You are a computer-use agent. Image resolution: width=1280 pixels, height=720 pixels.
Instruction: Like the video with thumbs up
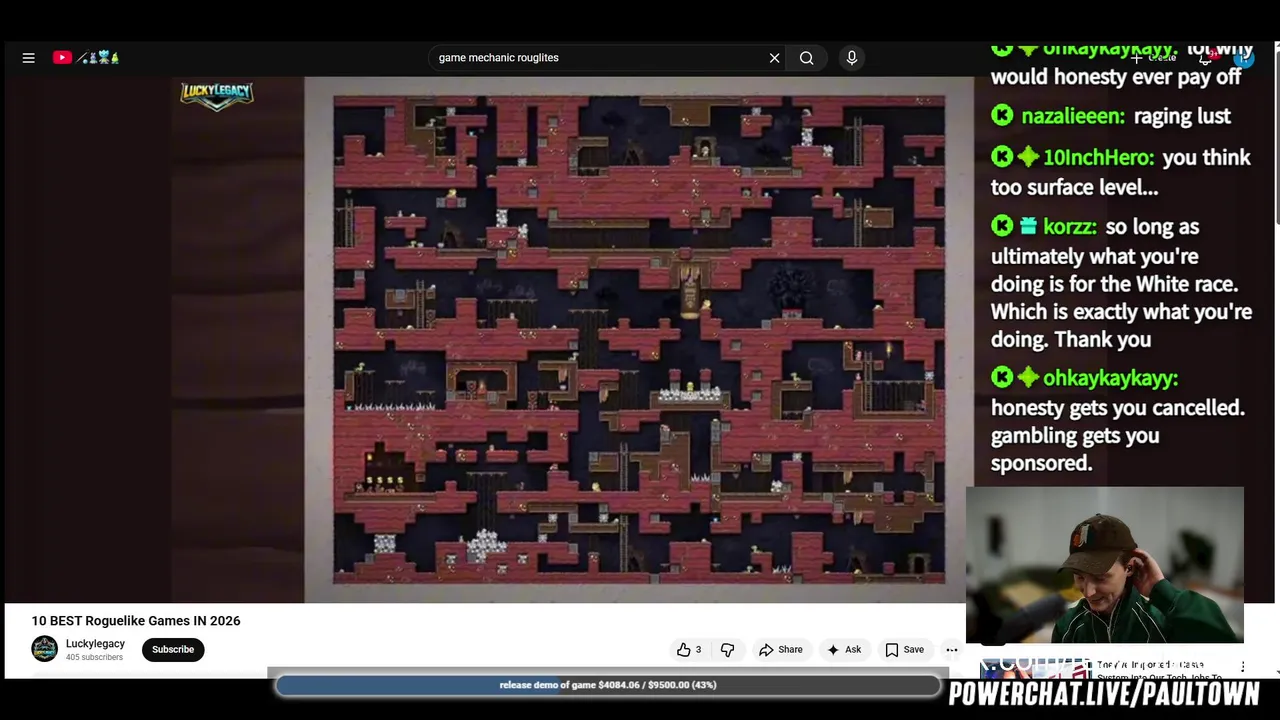[689, 650]
